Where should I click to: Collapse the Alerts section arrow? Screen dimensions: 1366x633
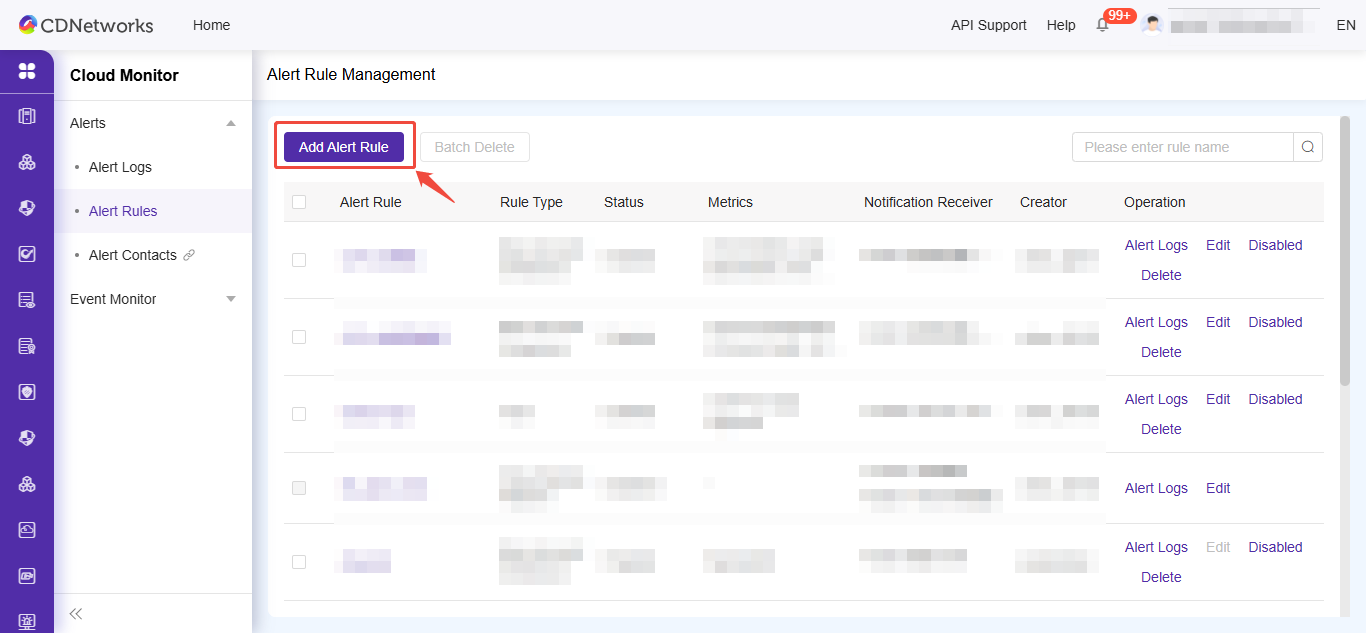tap(231, 123)
